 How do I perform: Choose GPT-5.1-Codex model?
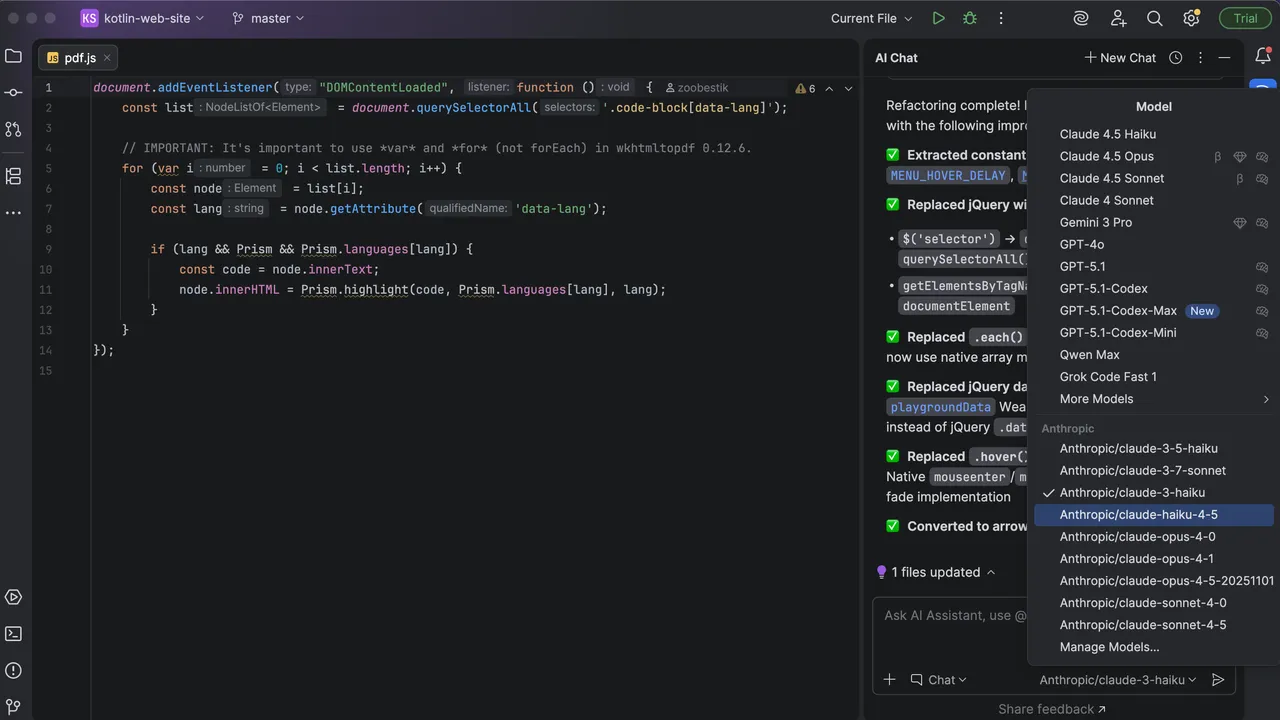[x=1154, y=289]
